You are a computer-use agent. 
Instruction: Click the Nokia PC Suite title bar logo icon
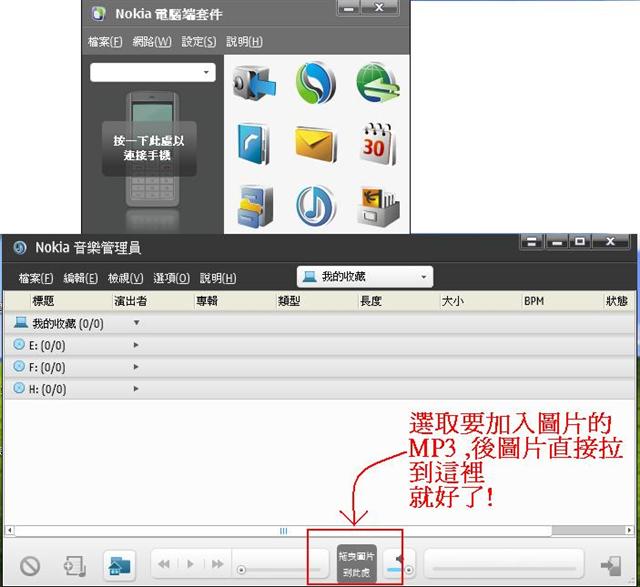(98, 13)
